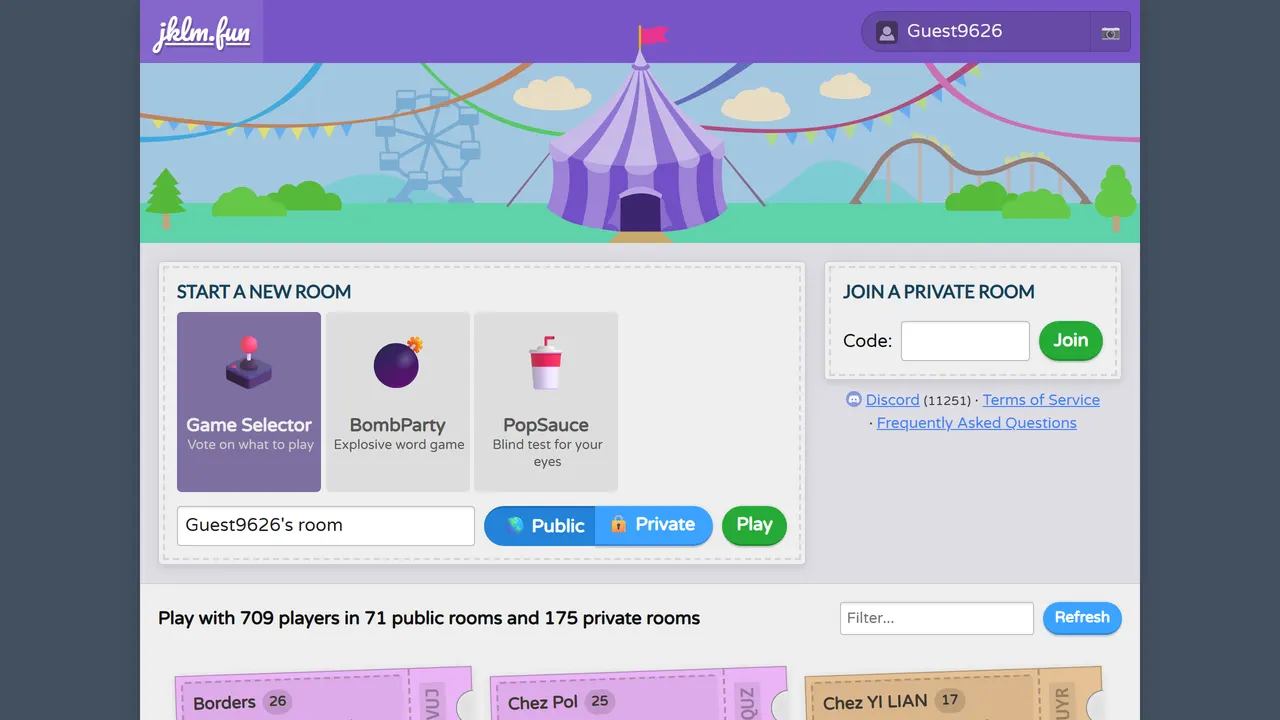Open the Chez YI LIAN room ticket
1280x720 pixels.
pos(954,694)
